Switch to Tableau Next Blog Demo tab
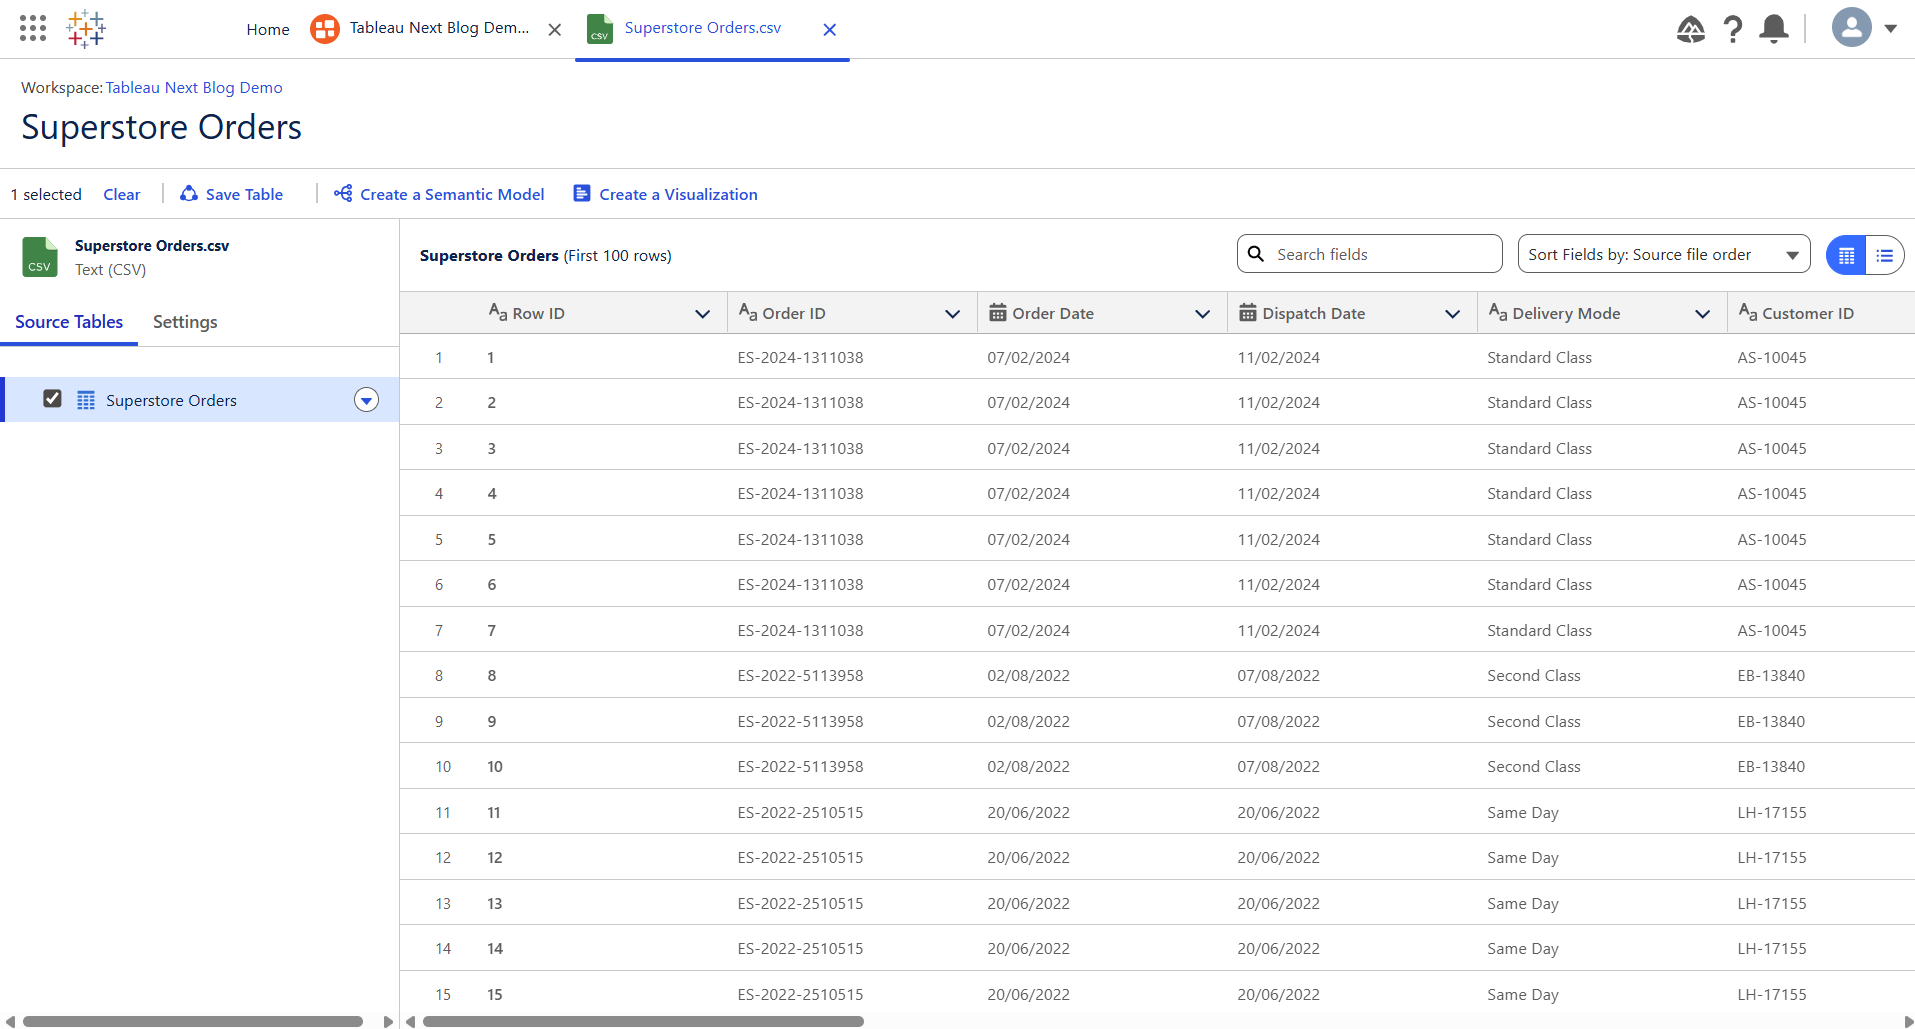1915x1029 pixels. click(x=439, y=28)
